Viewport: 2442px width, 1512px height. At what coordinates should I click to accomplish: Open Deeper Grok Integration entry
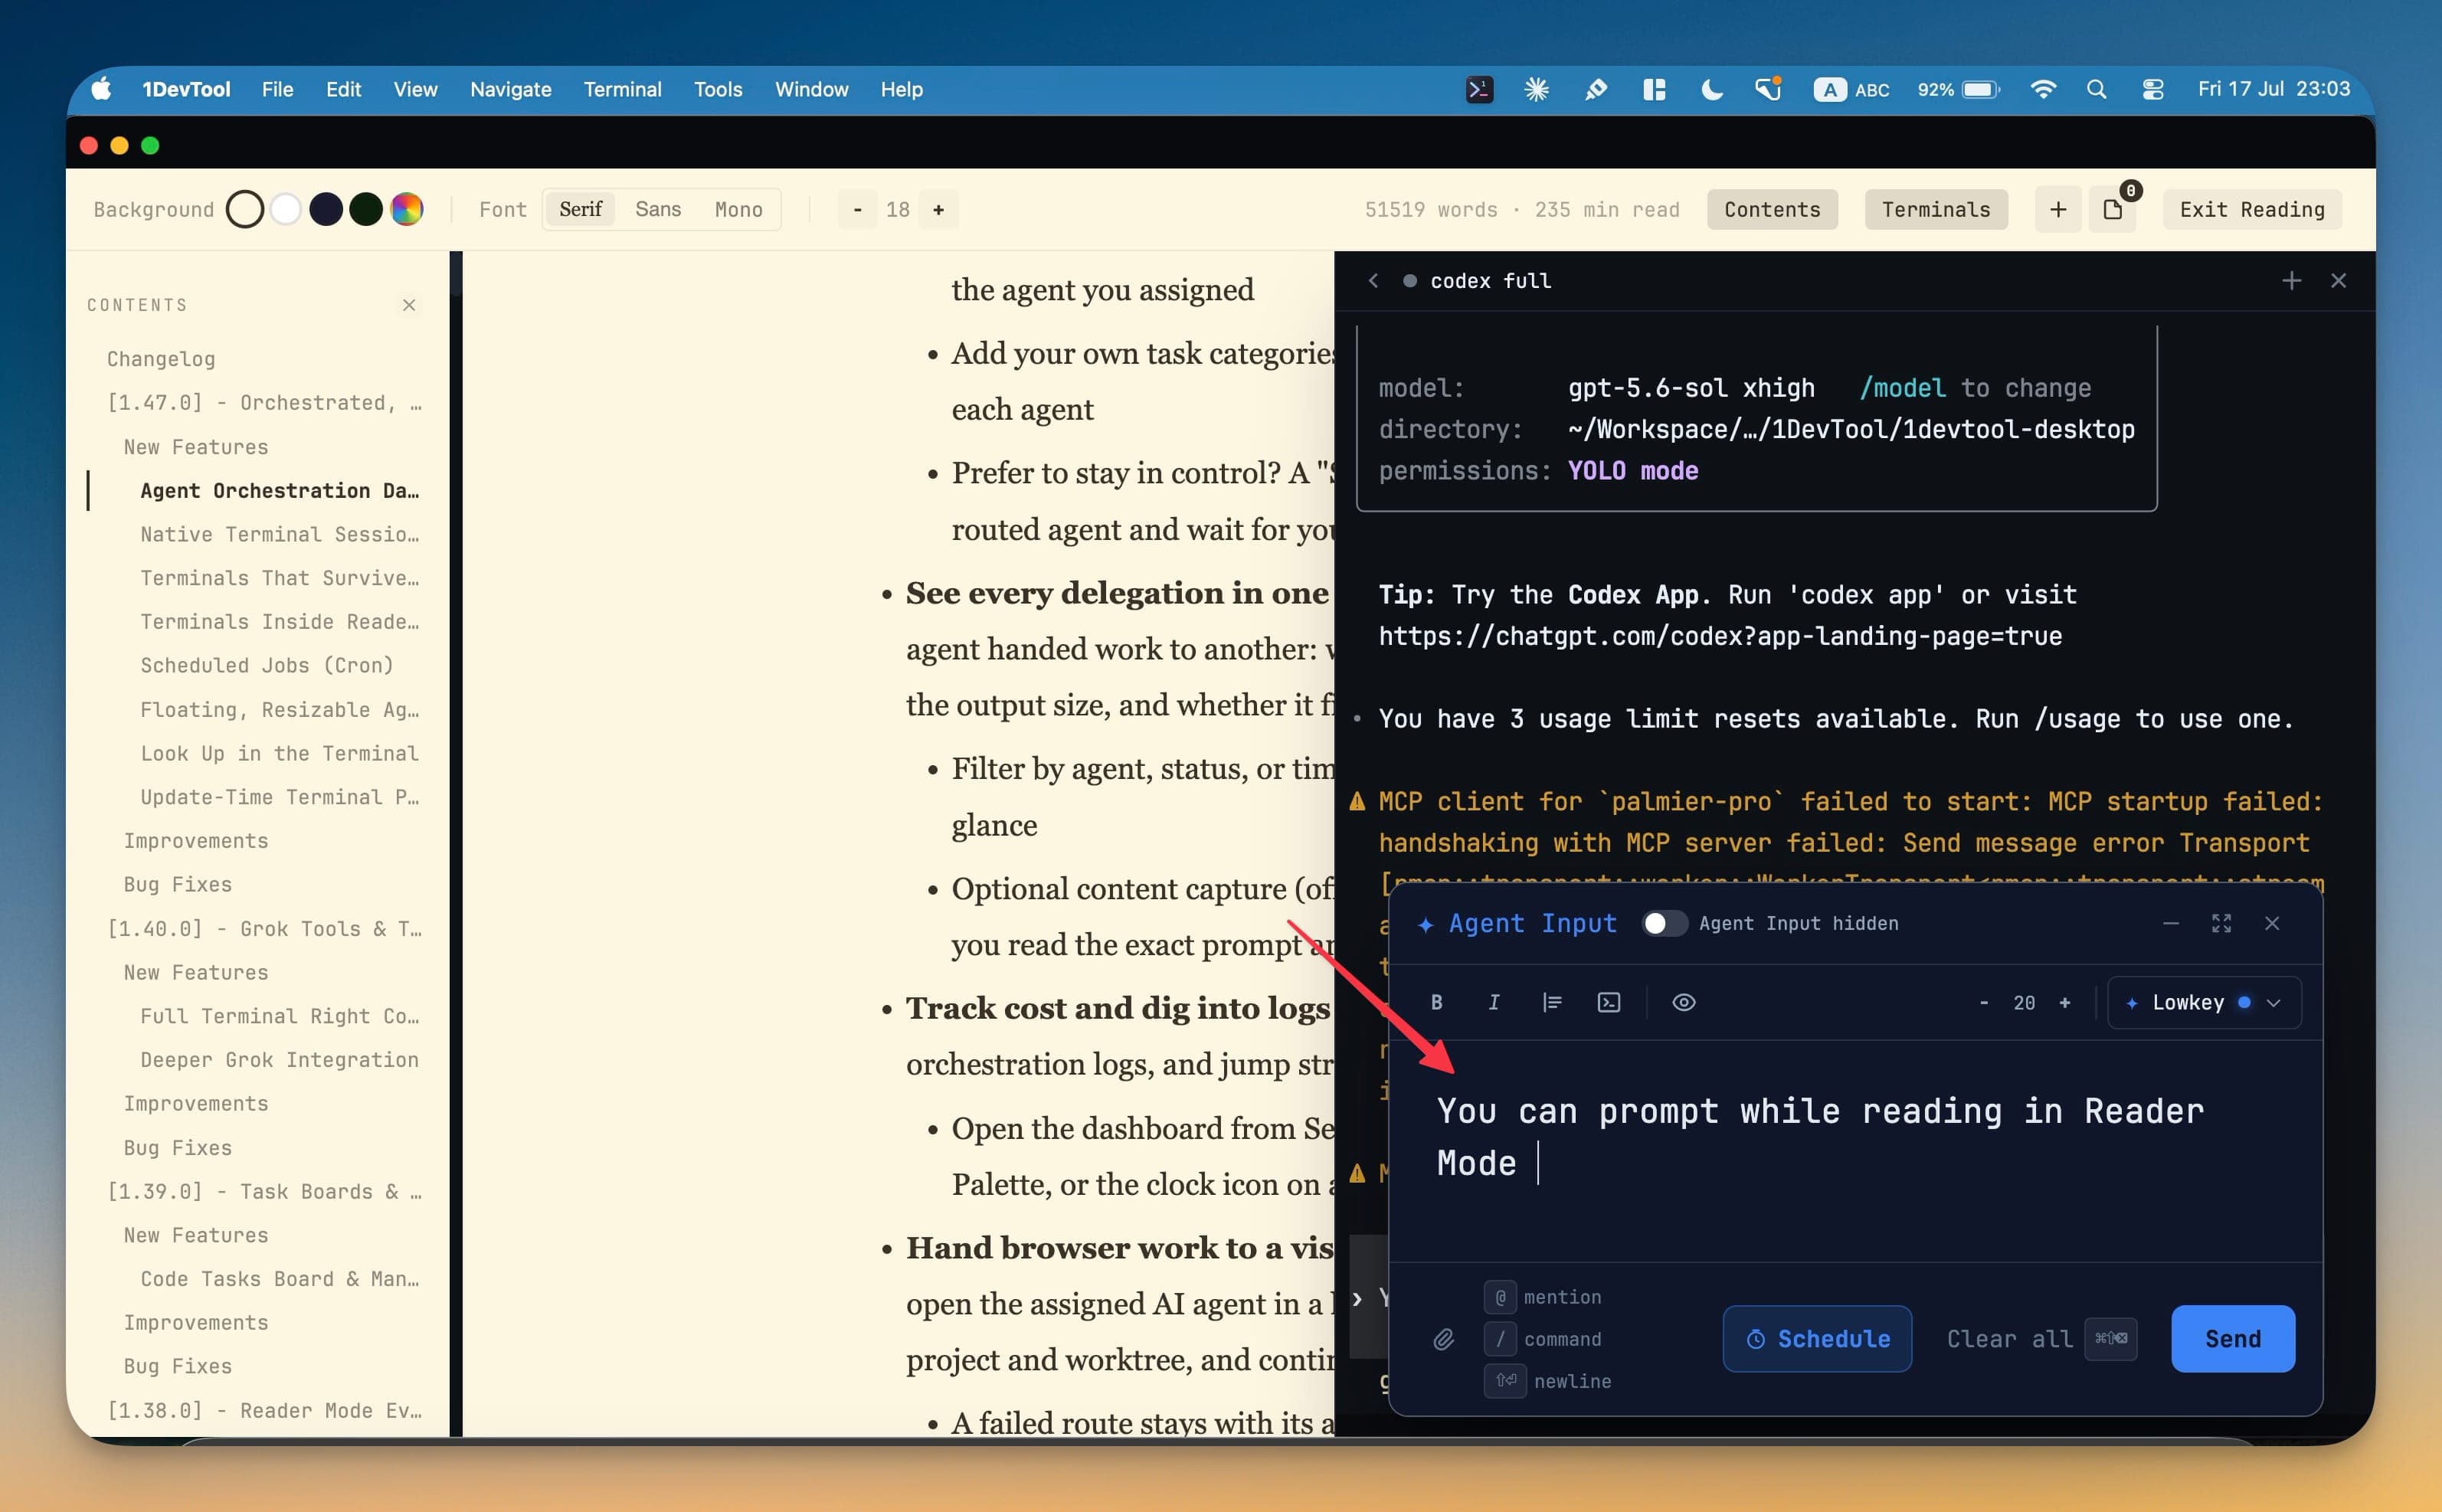[279, 1059]
